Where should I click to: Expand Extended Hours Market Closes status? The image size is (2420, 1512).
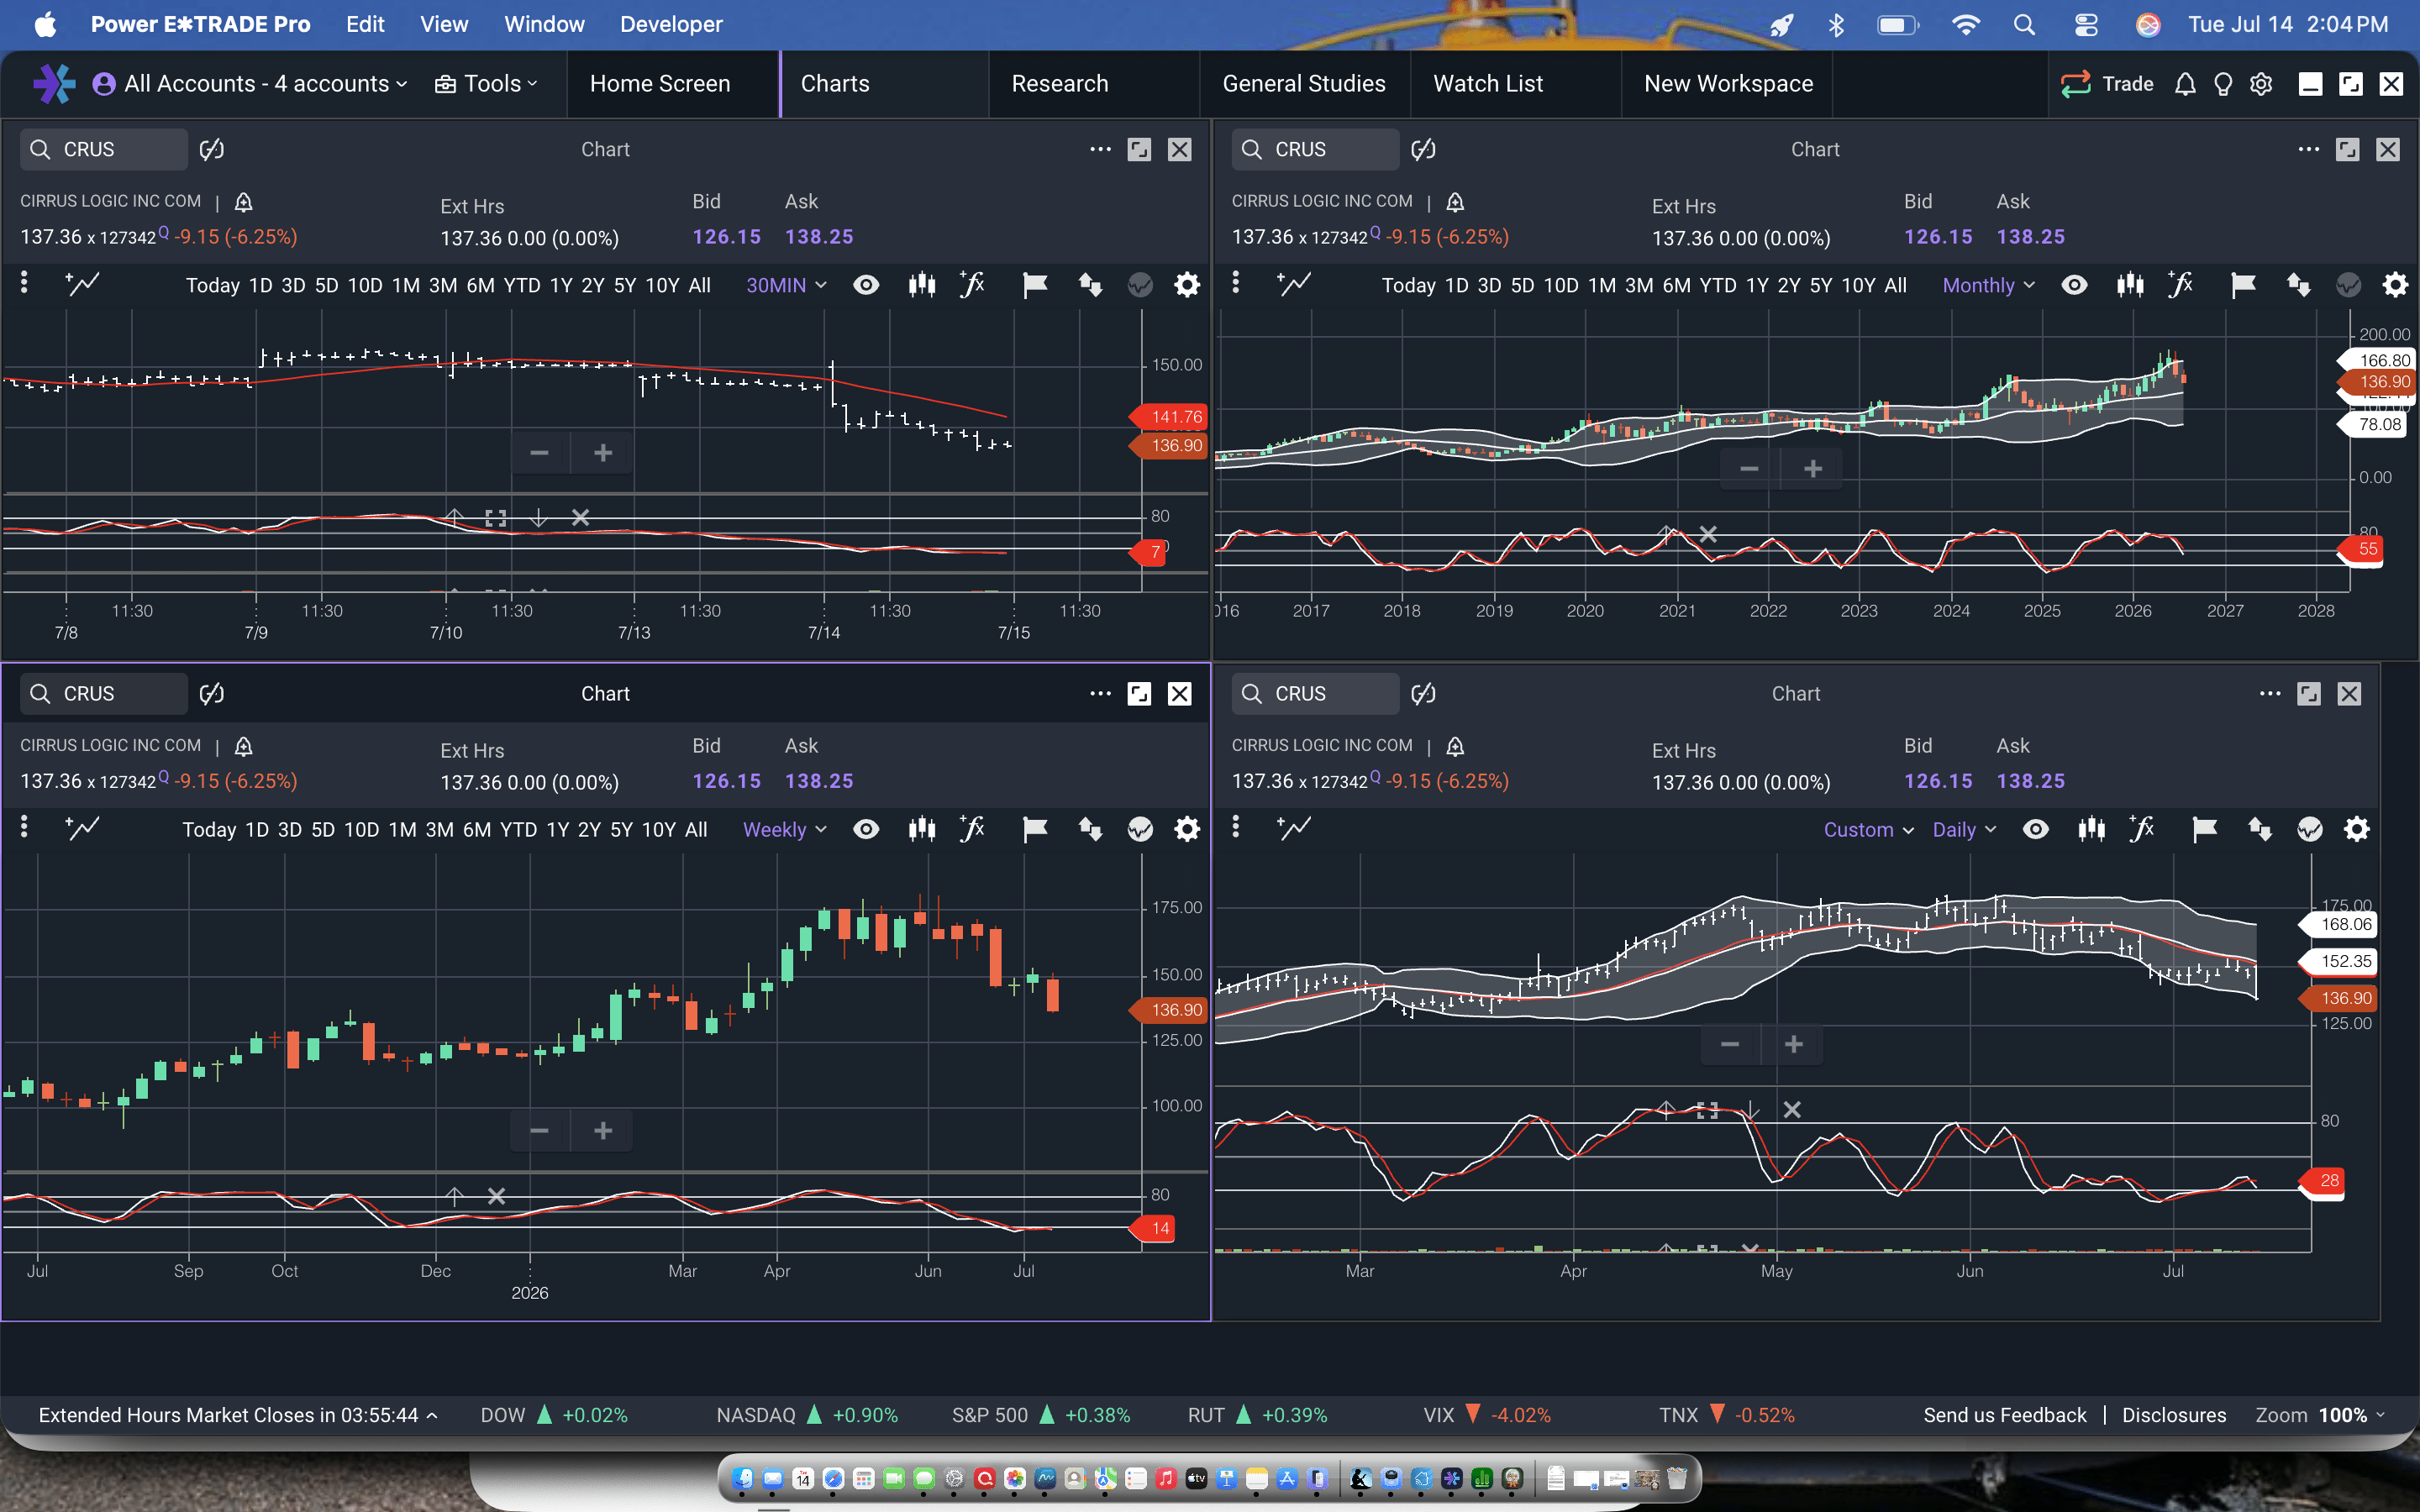(238, 1415)
